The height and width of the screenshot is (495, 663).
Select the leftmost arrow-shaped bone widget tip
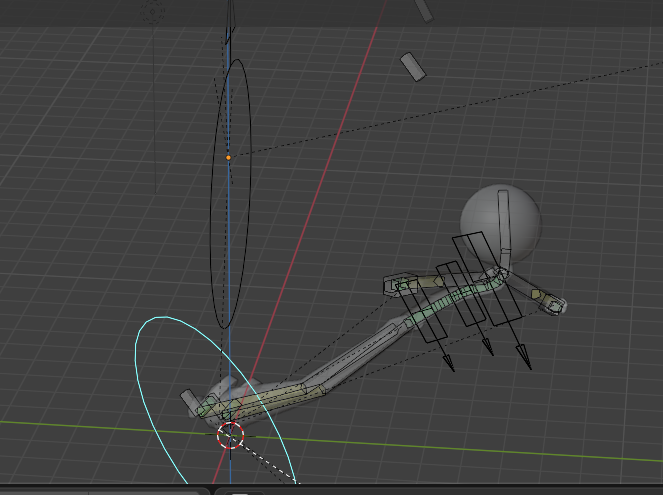click(449, 364)
